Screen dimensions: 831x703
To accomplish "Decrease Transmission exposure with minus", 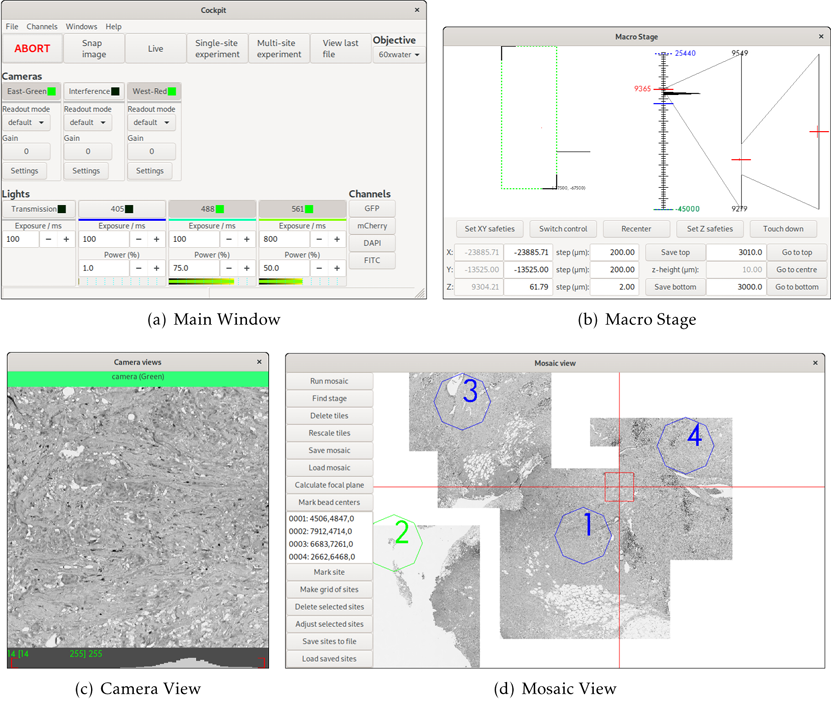I will [x=48, y=239].
